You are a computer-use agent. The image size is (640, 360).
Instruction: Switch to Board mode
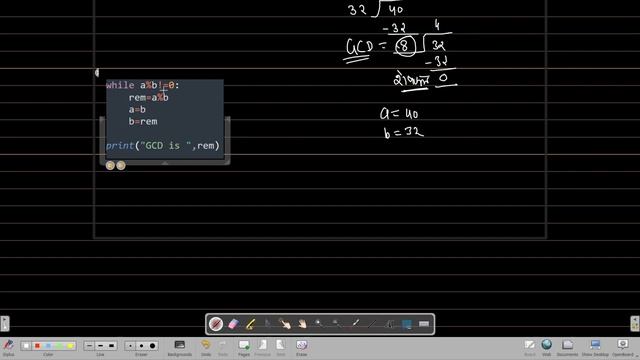click(529, 348)
